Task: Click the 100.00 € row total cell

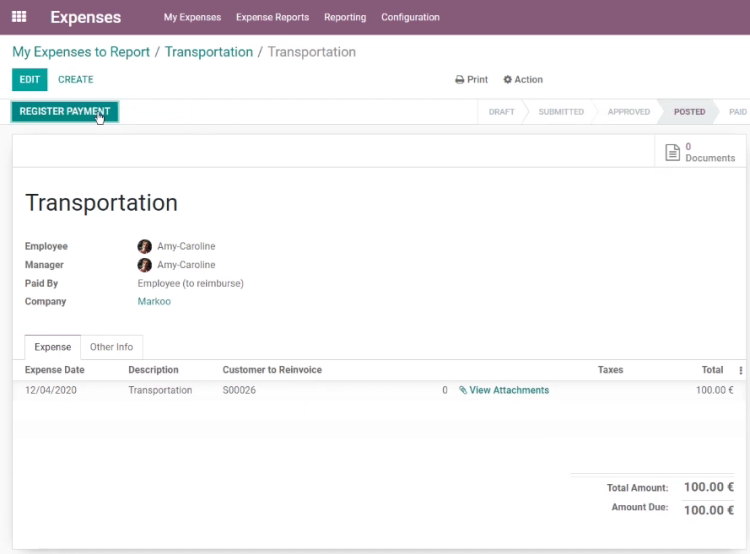Action: click(715, 390)
